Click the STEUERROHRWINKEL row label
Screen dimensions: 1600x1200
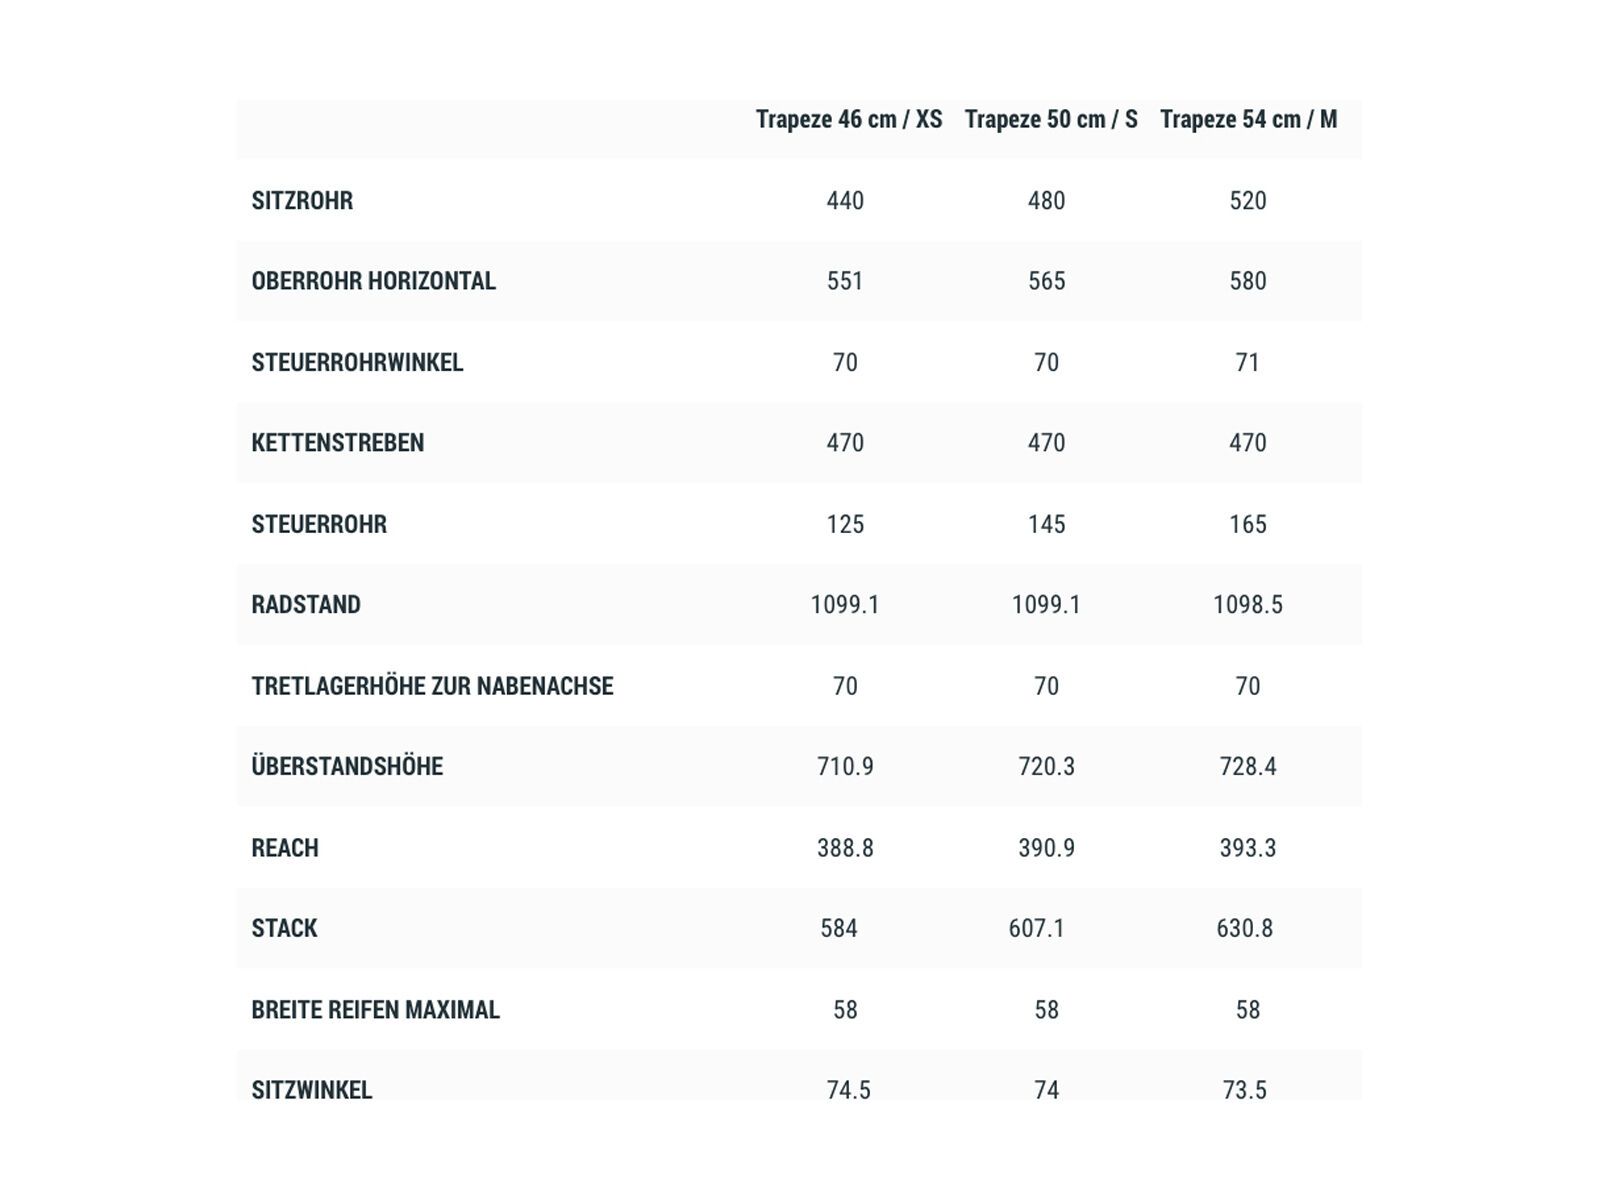tap(357, 362)
